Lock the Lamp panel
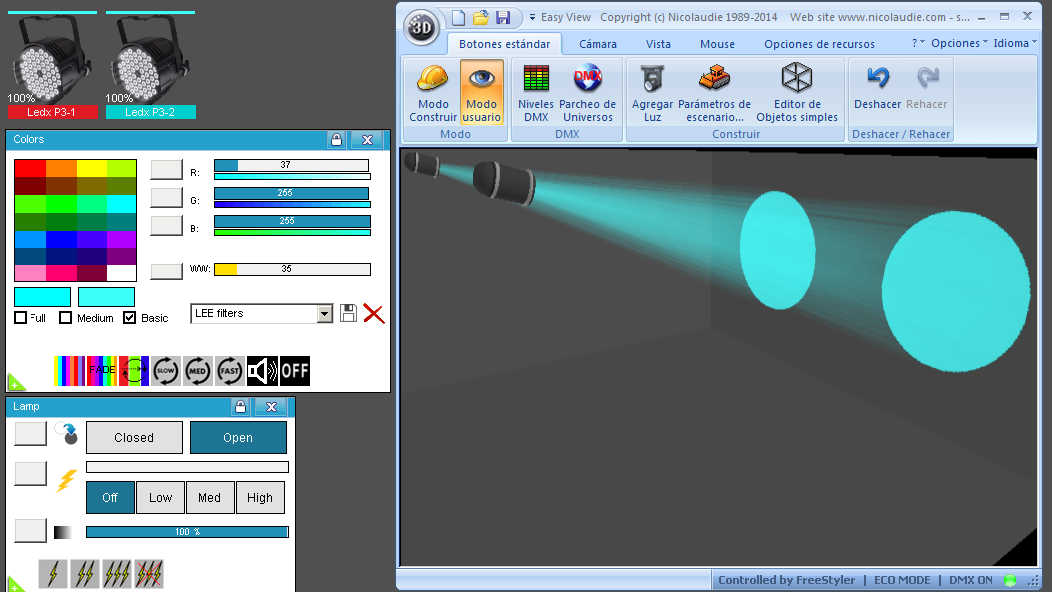Image resolution: width=1052 pixels, height=592 pixels. tap(240, 407)
